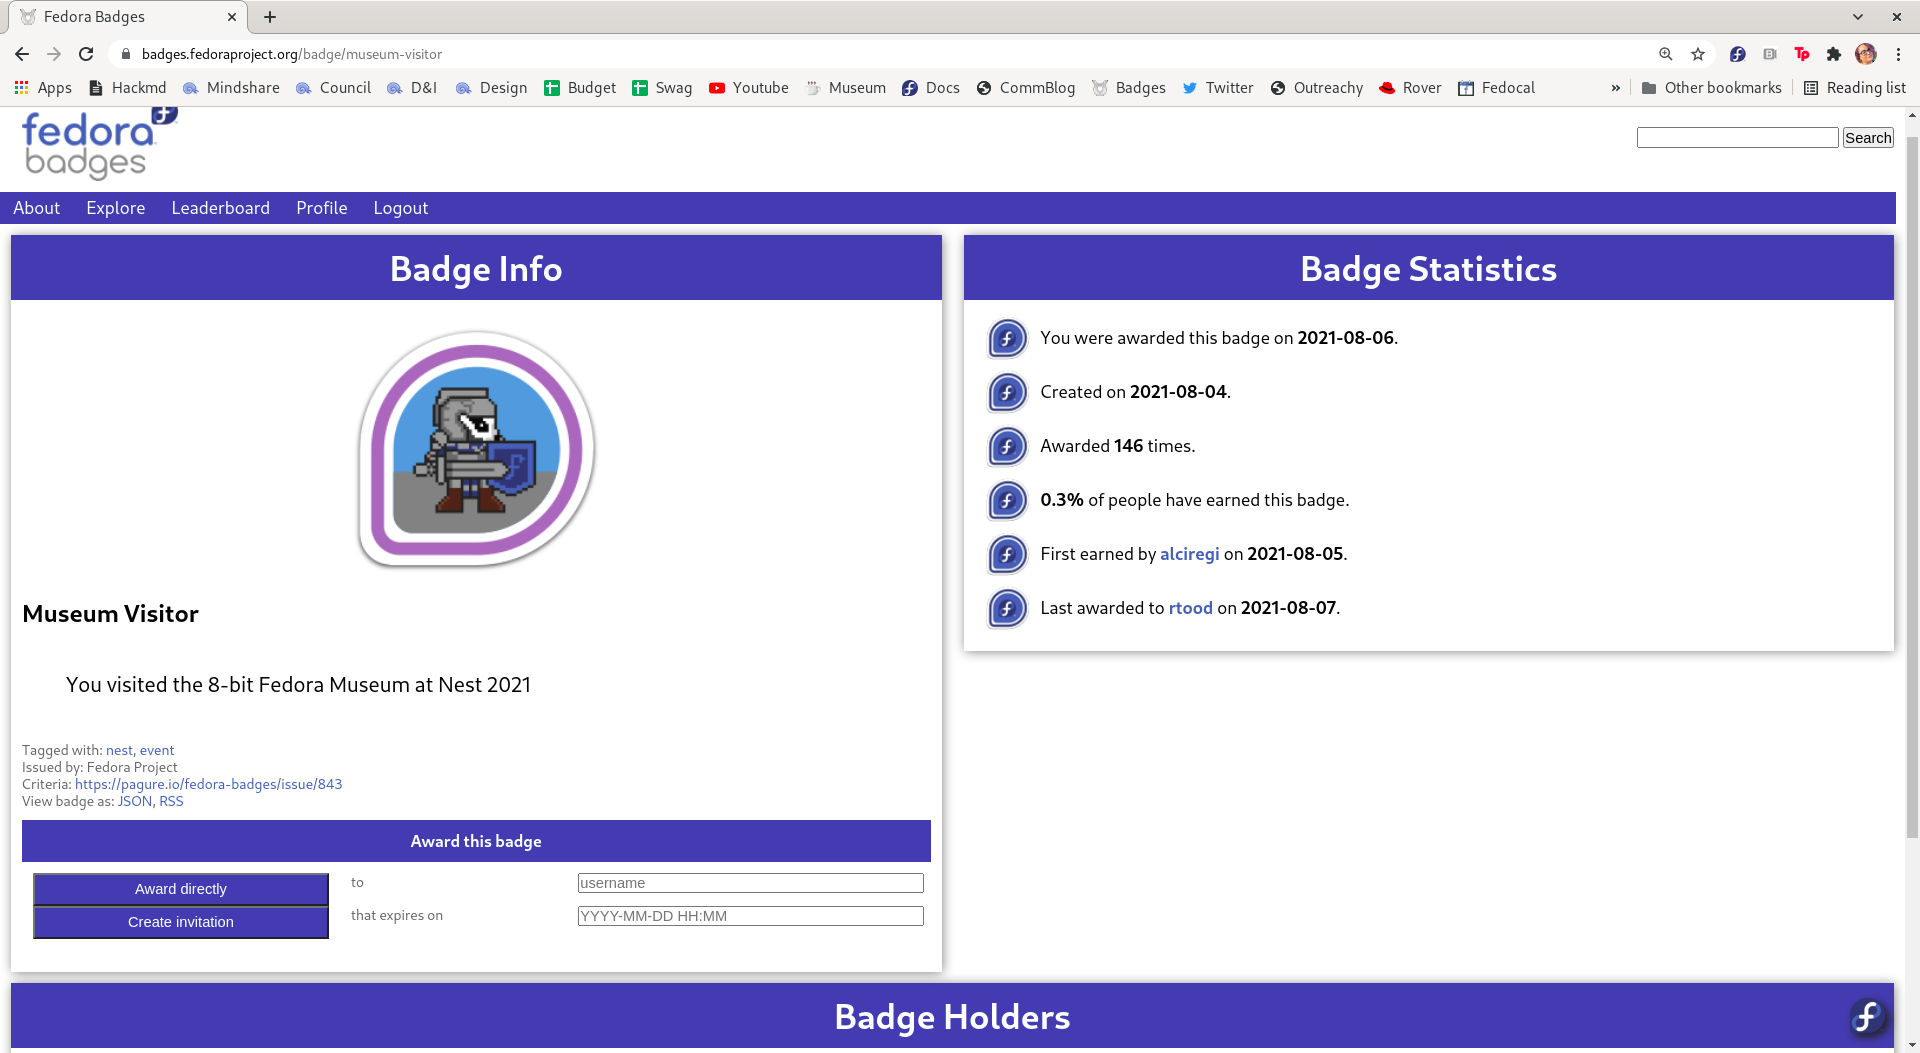Open the Swag bookmark
Viewport: 1920px width, 1053px height.
click(x=662, y=88)
